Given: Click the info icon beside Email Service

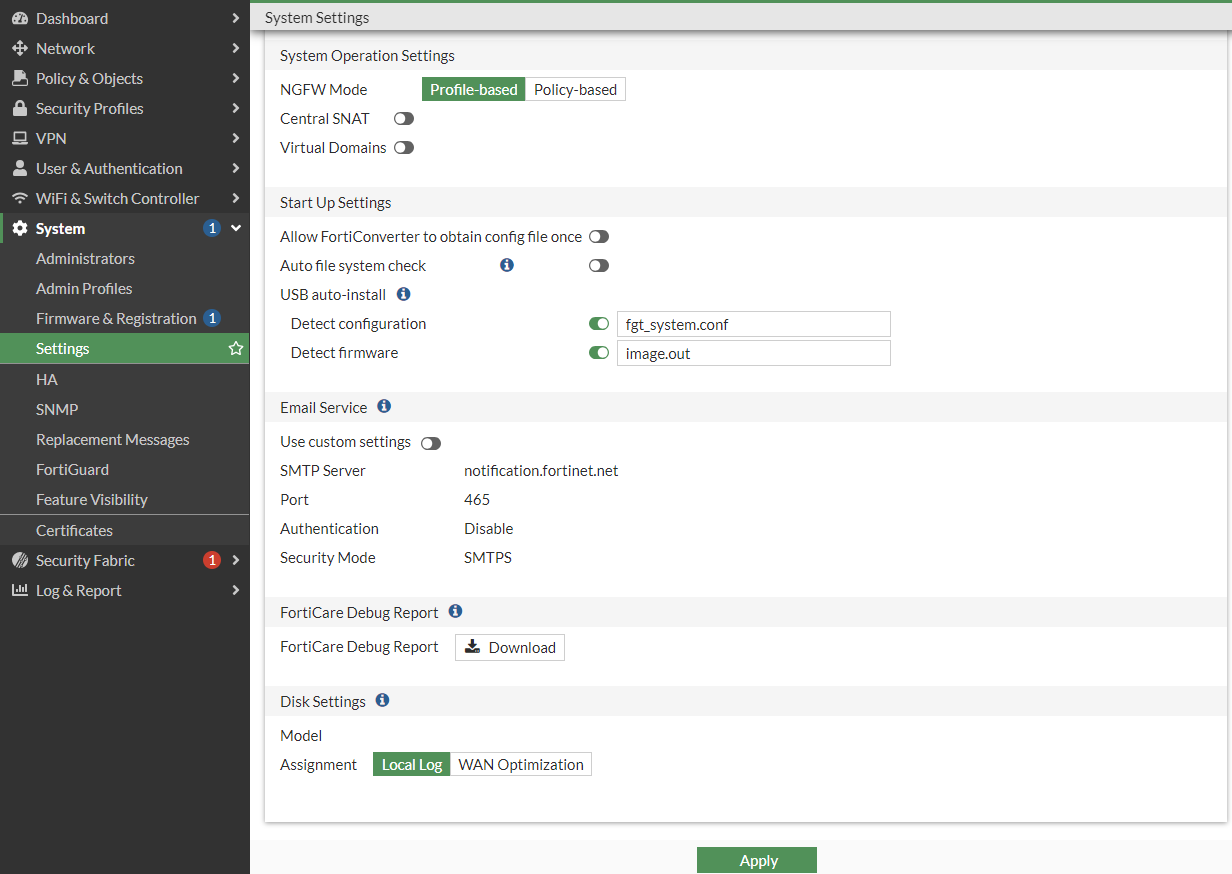Looking at the screenshot, I should 384,407.
